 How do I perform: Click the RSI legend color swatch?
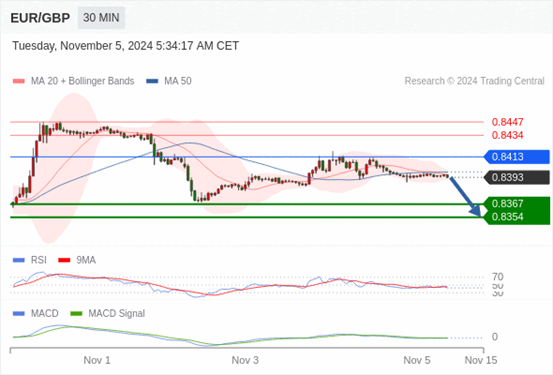(x=19, y=260)
